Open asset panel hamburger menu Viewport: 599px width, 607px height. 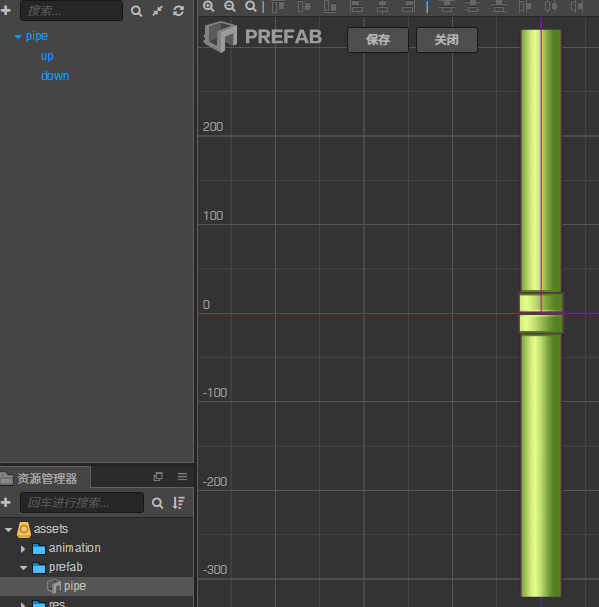[182, 477]
